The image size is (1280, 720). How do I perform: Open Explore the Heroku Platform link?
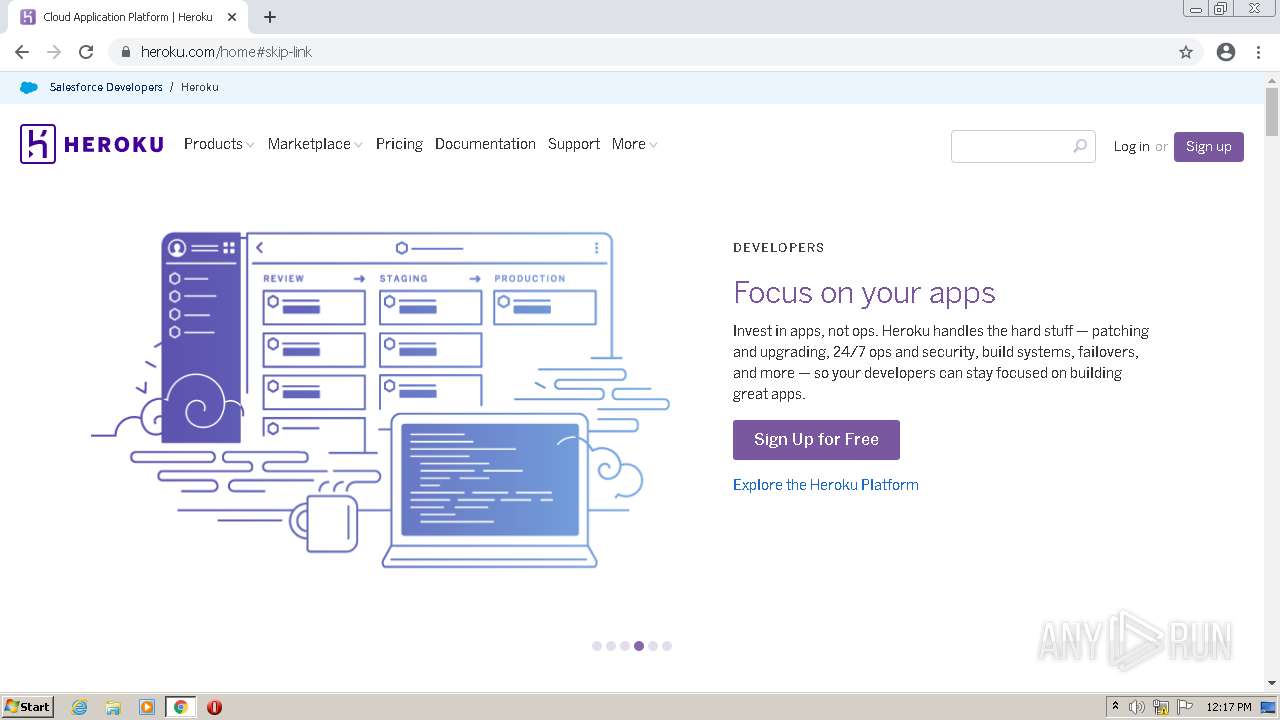[x=826, y=485]
